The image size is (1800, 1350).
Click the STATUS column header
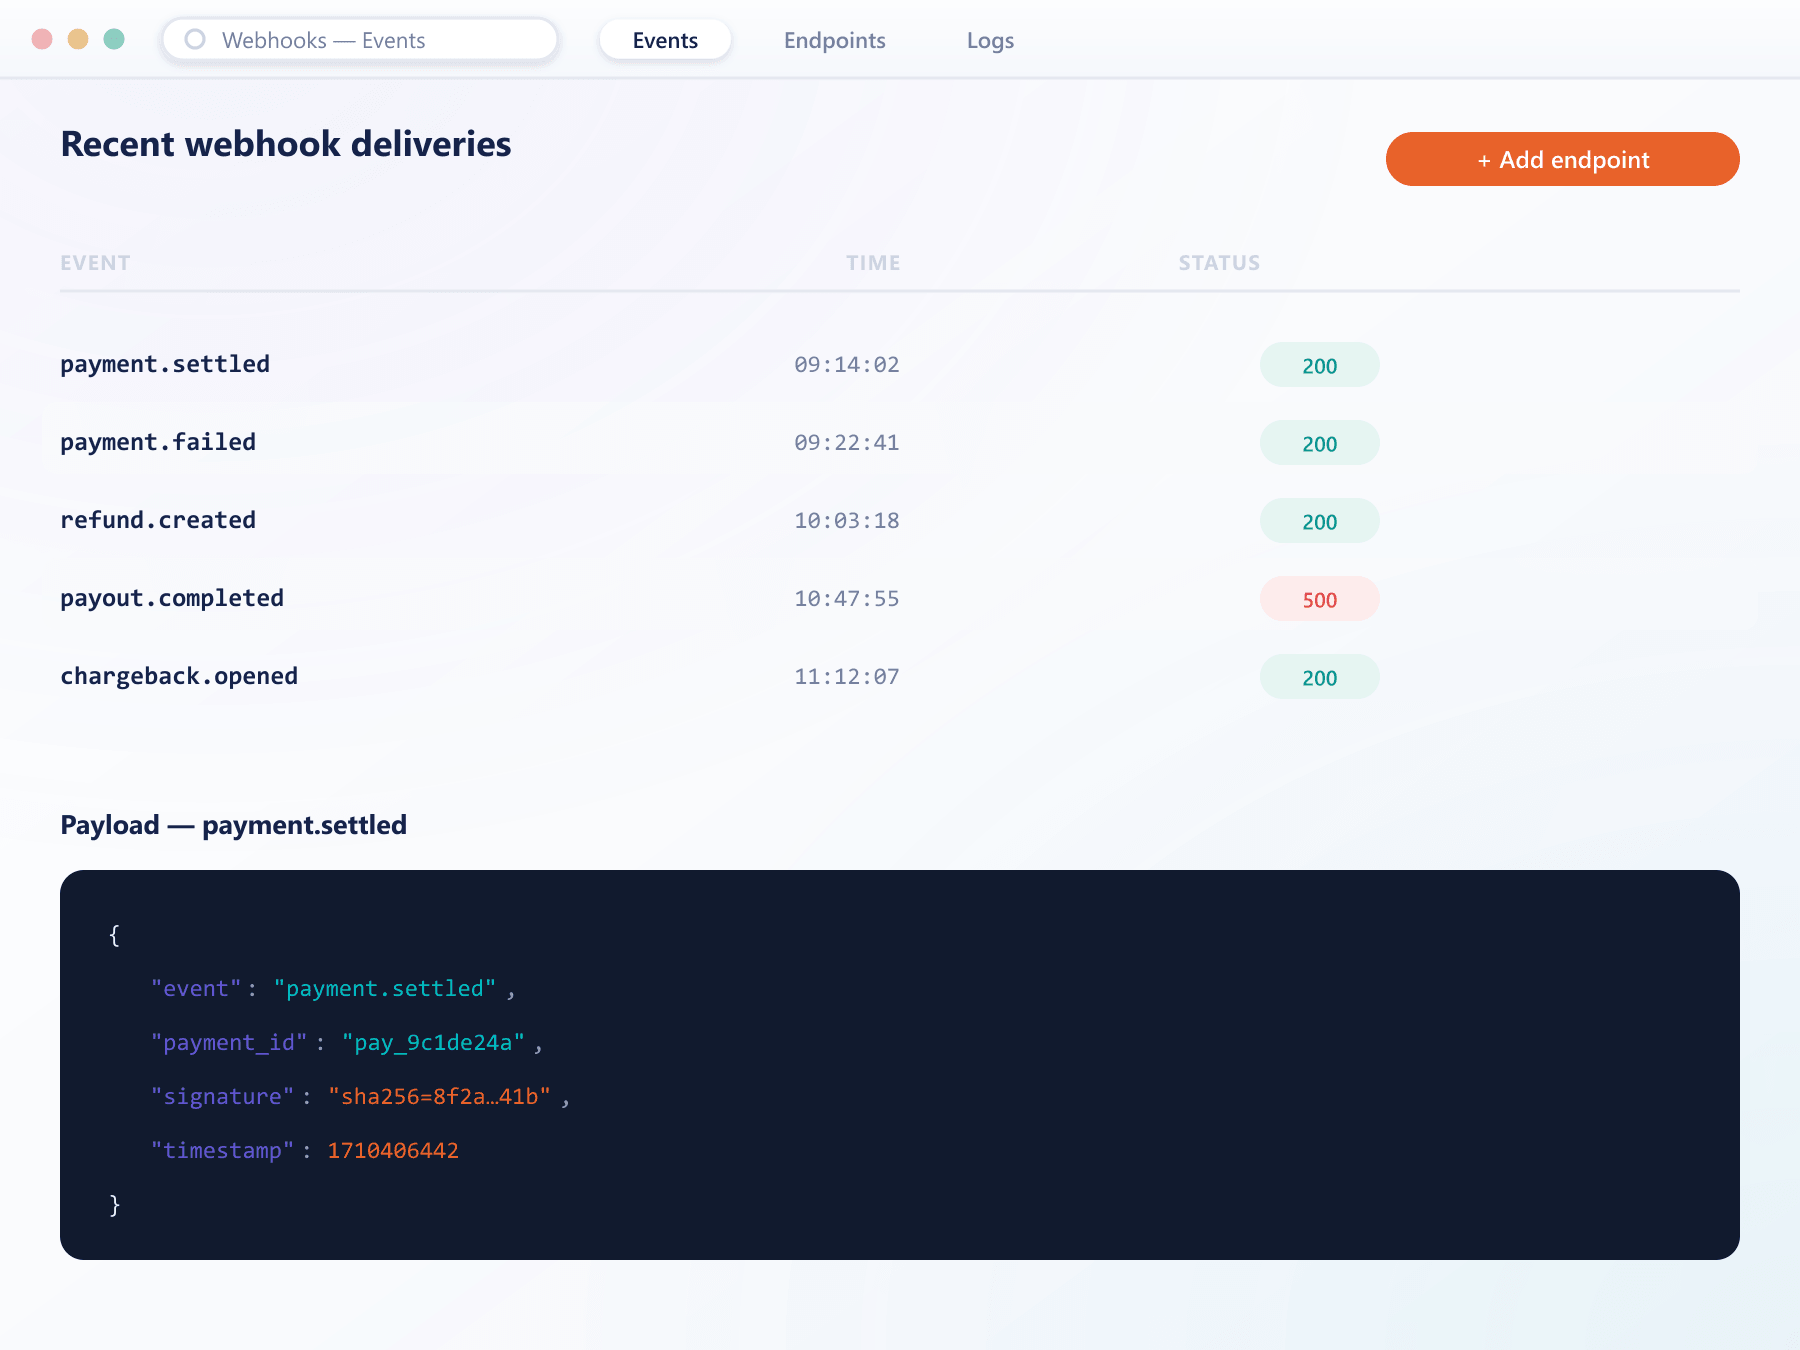coord(1219,263)
